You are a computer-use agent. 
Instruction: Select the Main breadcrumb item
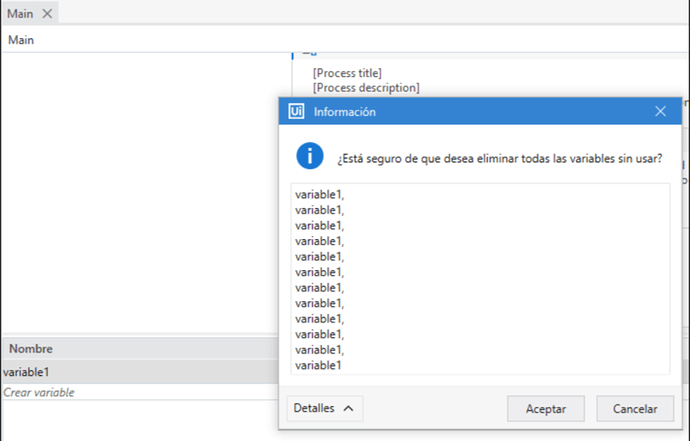coord(21,40)
